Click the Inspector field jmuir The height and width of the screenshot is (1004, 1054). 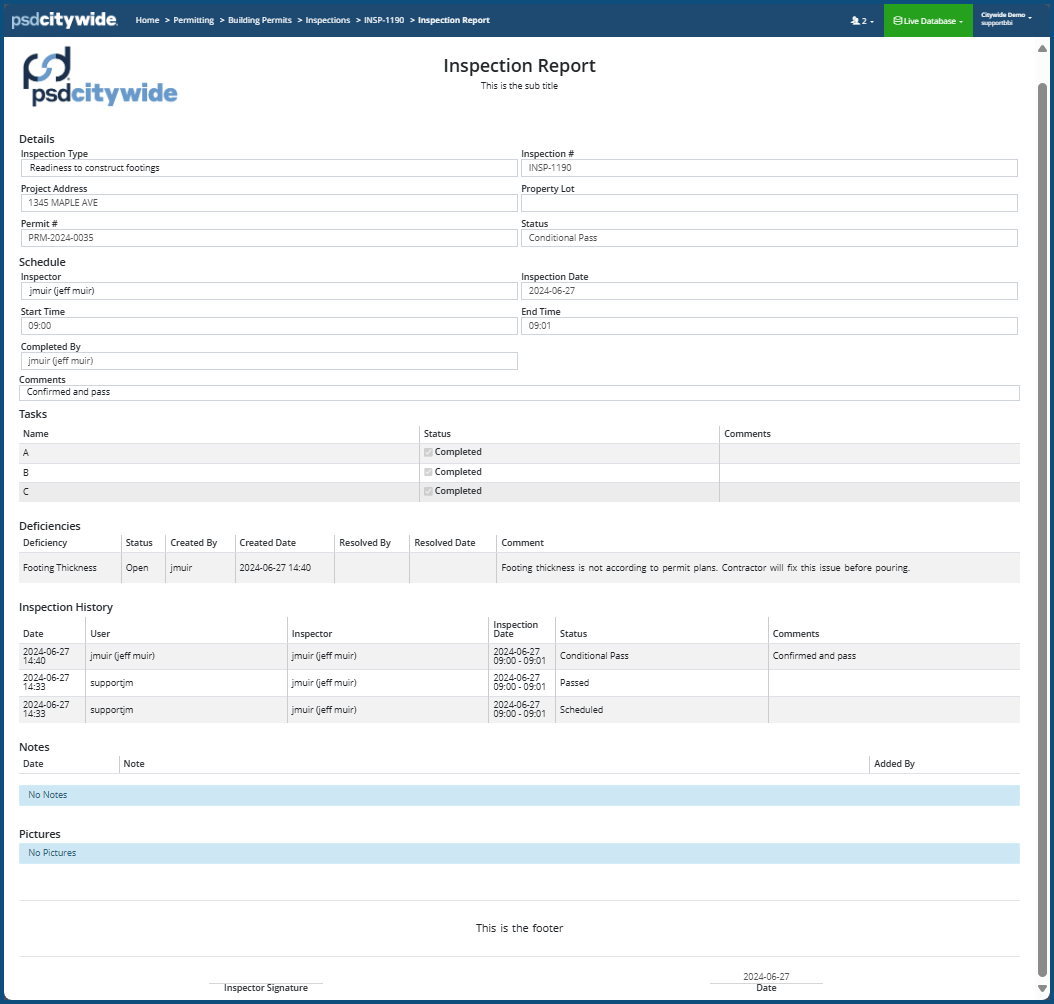[x=269, y=291]
